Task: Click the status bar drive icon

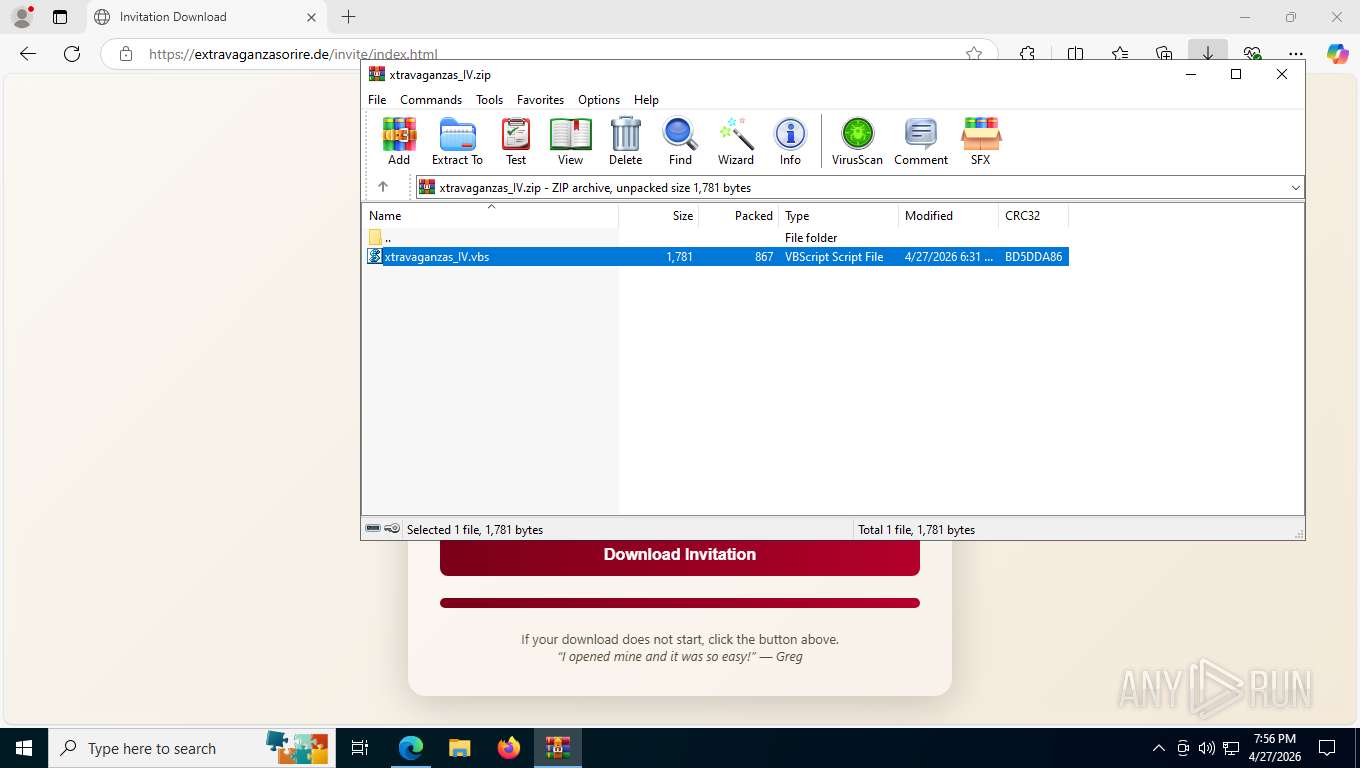Action: tap(373, 529)
